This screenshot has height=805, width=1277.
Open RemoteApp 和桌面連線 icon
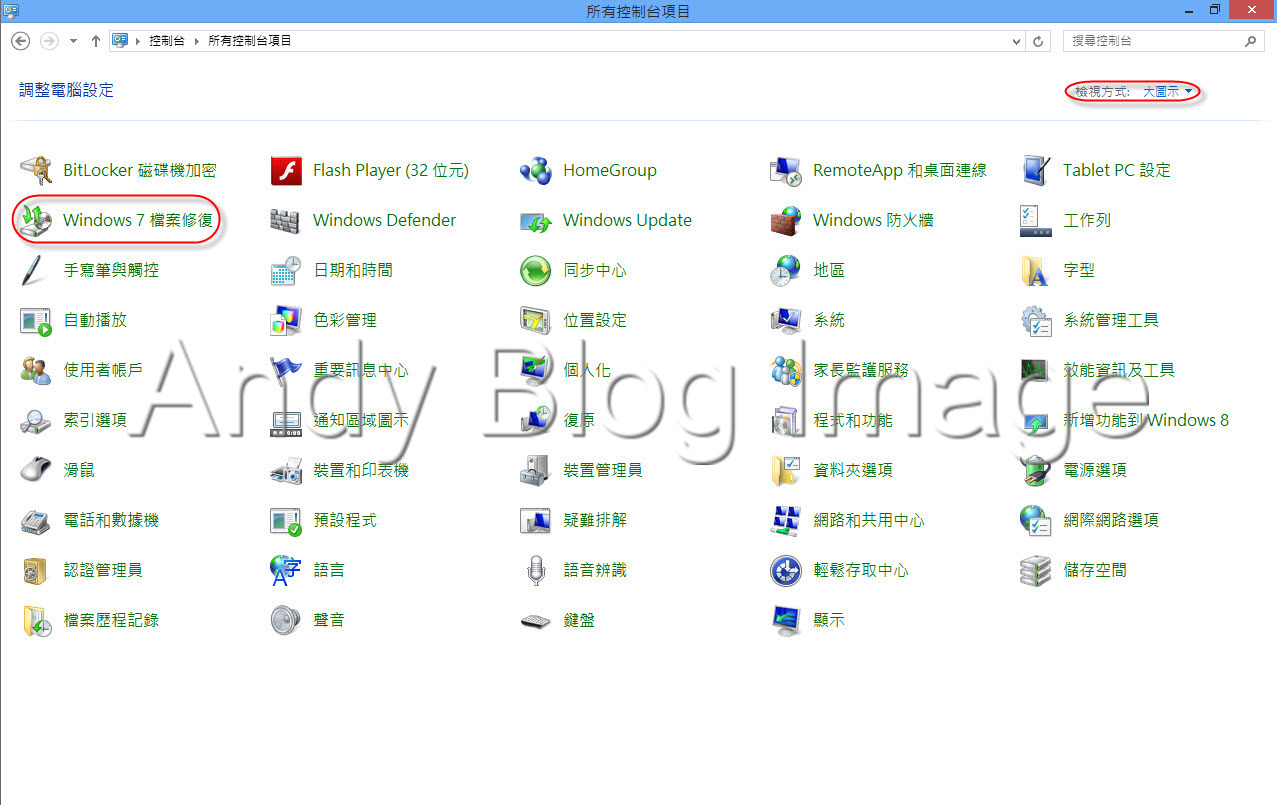(786, 170)
